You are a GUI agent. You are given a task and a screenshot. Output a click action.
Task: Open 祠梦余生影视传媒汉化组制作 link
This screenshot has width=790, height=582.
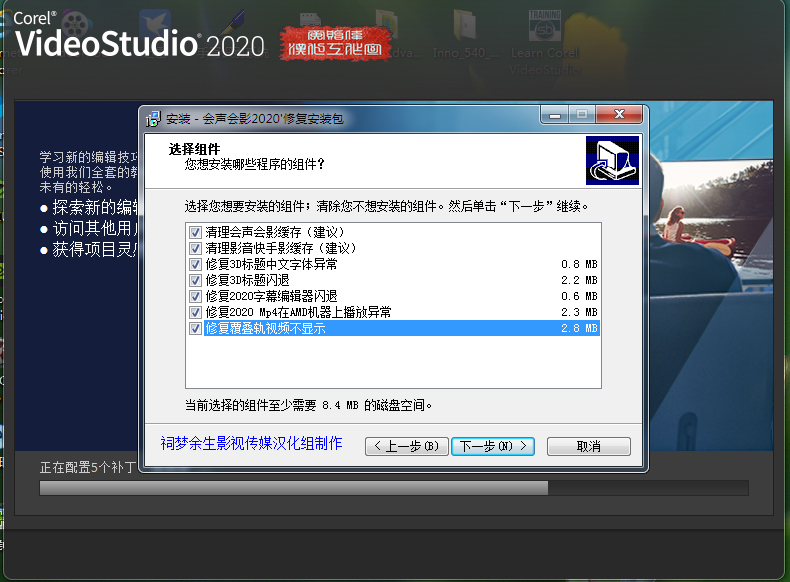point(251,443)
